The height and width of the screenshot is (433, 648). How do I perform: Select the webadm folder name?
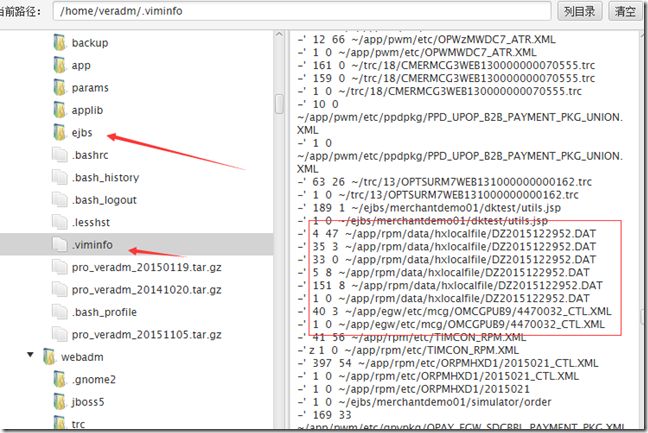(82, 357)
